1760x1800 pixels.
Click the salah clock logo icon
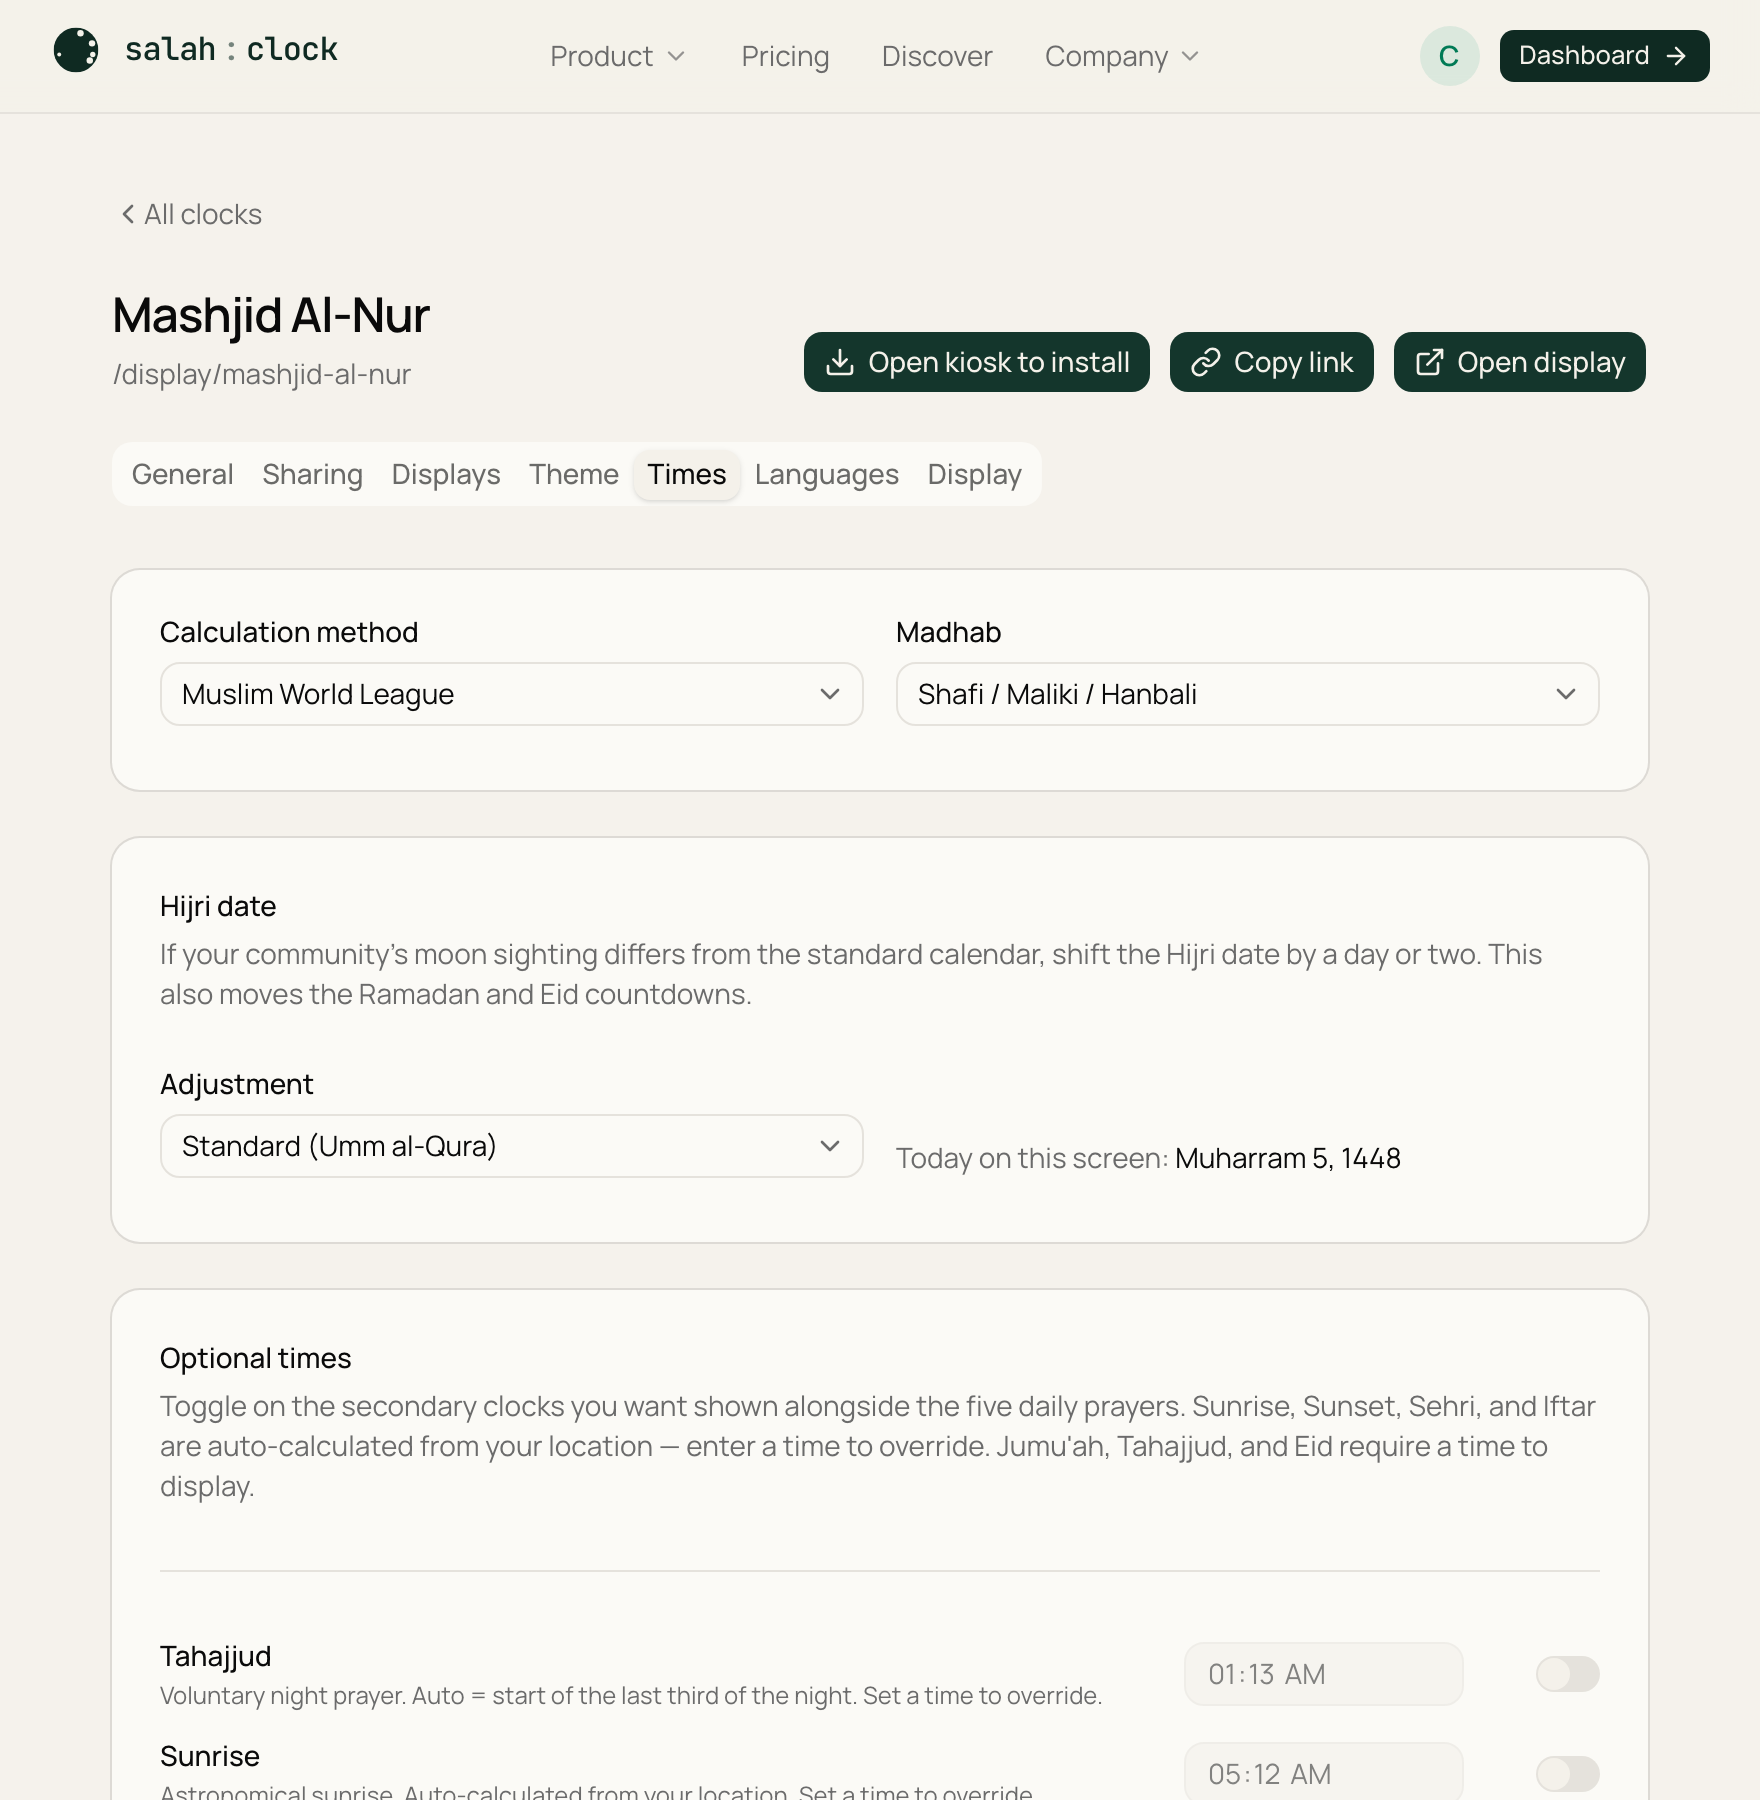point(76,50)
